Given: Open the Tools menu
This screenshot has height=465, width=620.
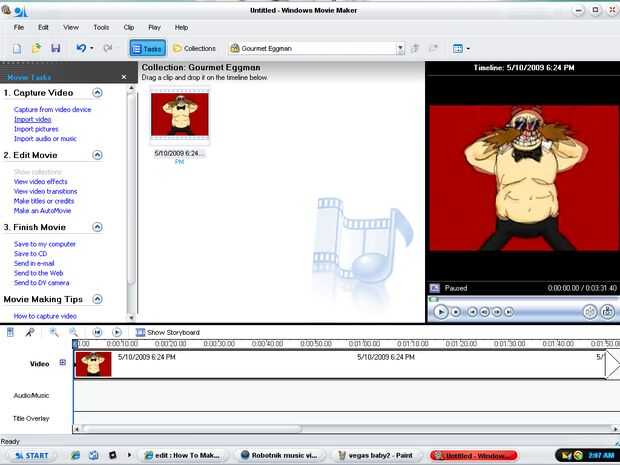Looking at the screenshot, I should point(101,27).
